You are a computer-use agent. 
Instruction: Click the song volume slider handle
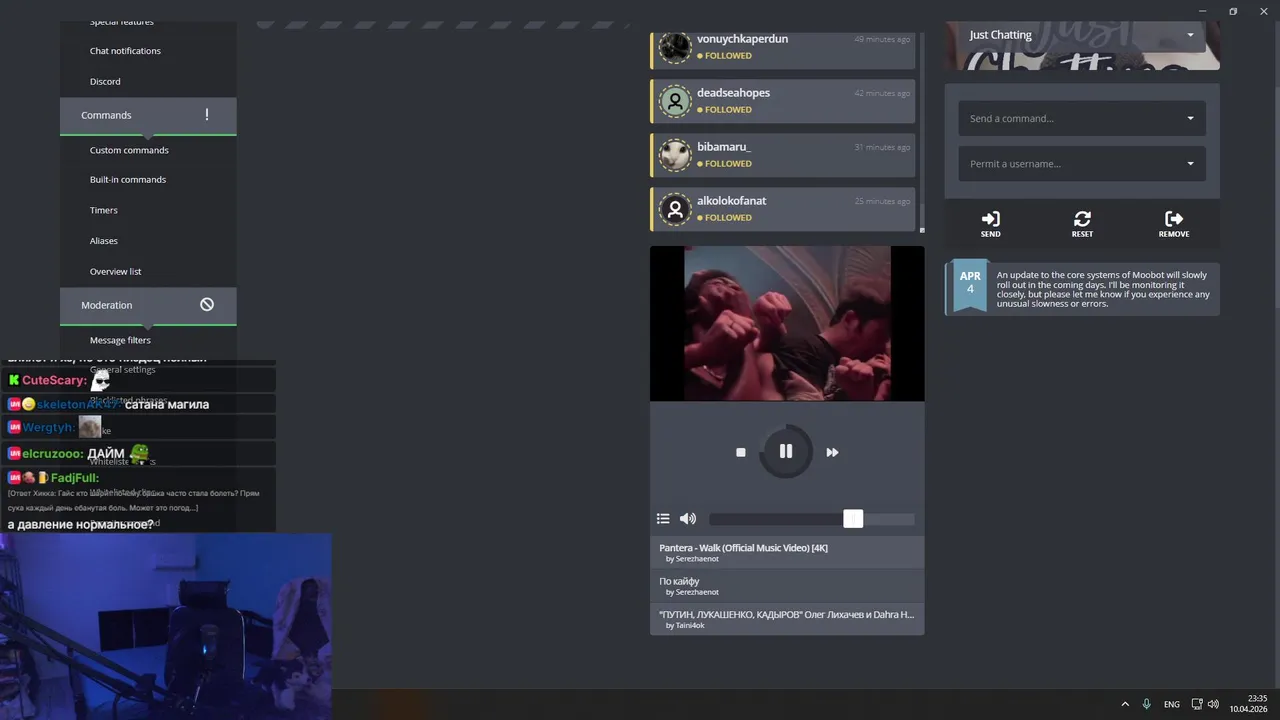[853, 518]
